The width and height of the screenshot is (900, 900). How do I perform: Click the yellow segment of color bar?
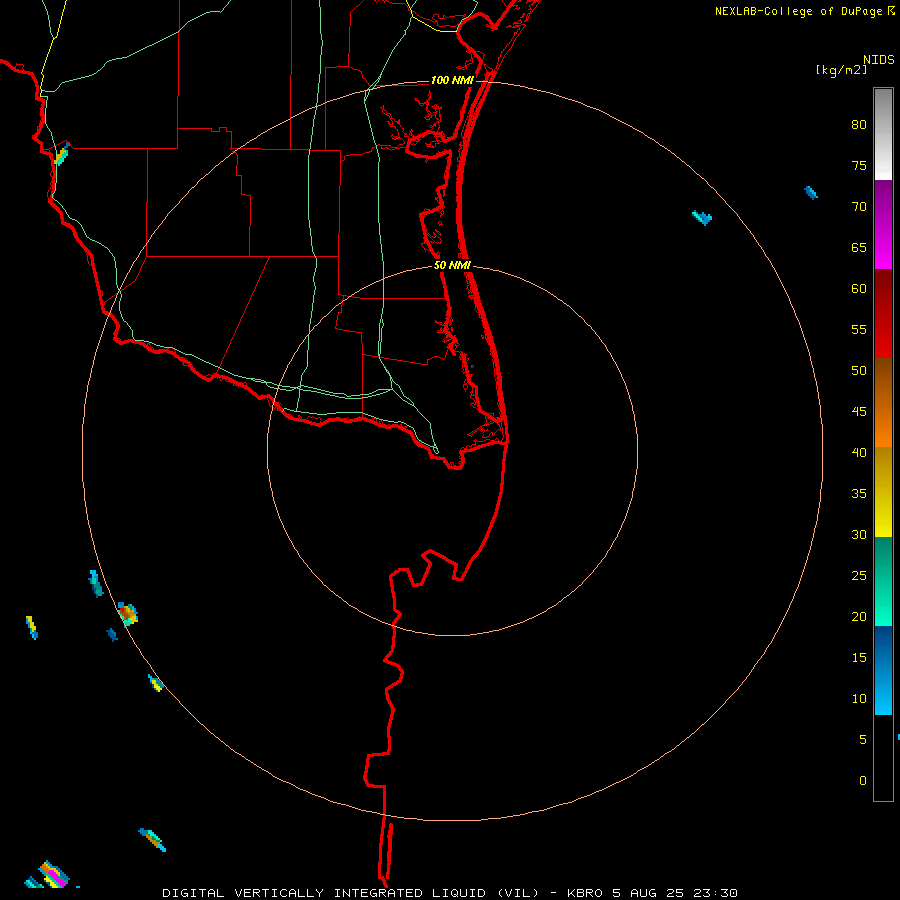pos(883,492)
